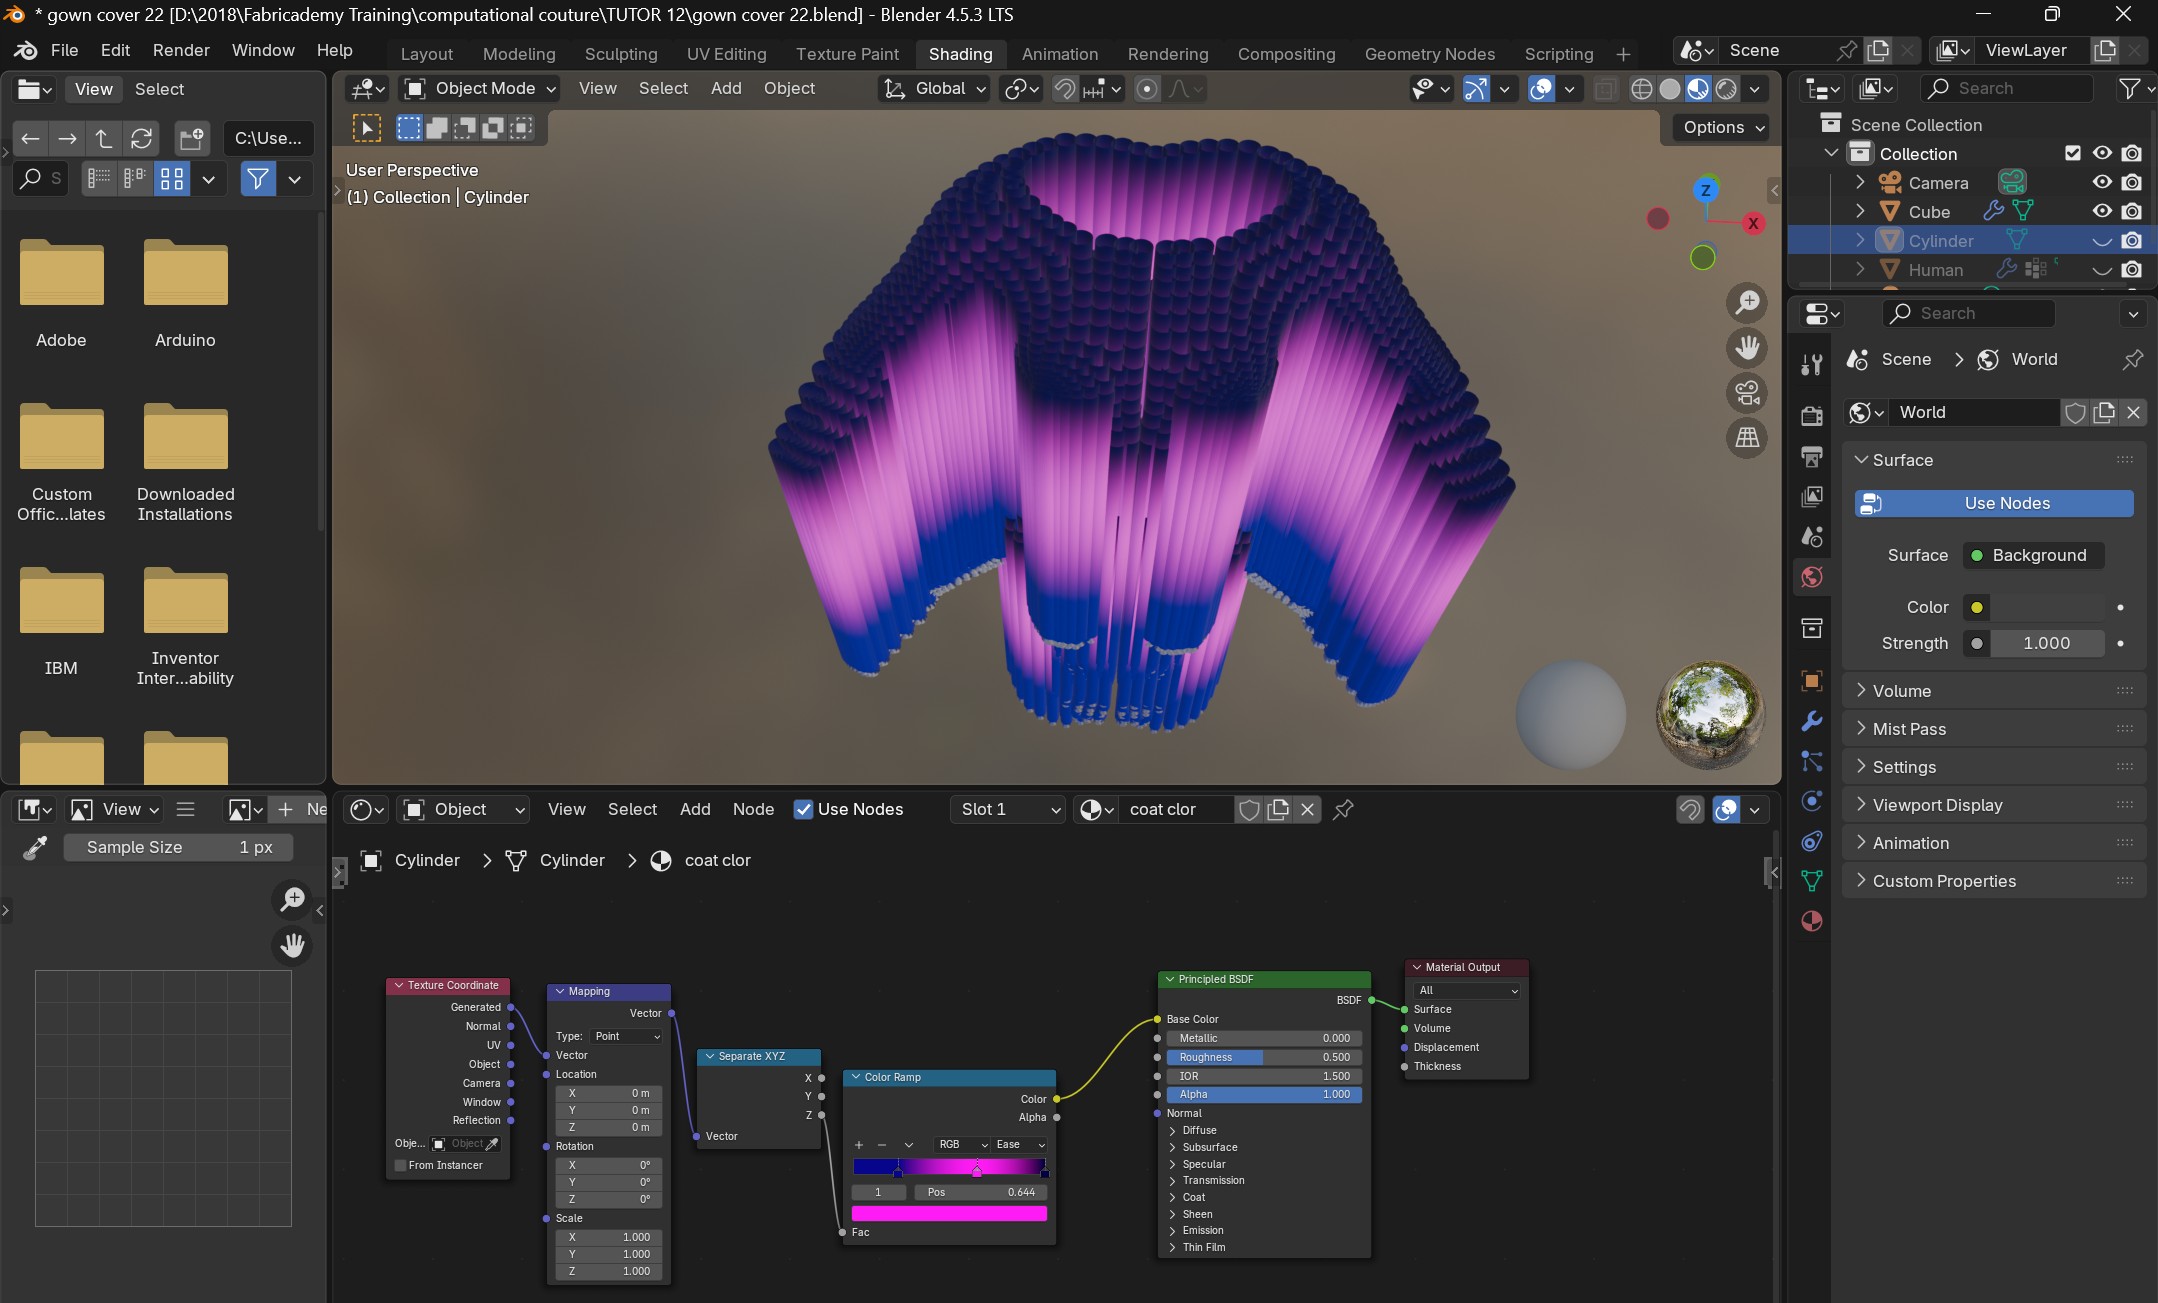Open the Slot 1 material dropdown

tap(1008, 809)
